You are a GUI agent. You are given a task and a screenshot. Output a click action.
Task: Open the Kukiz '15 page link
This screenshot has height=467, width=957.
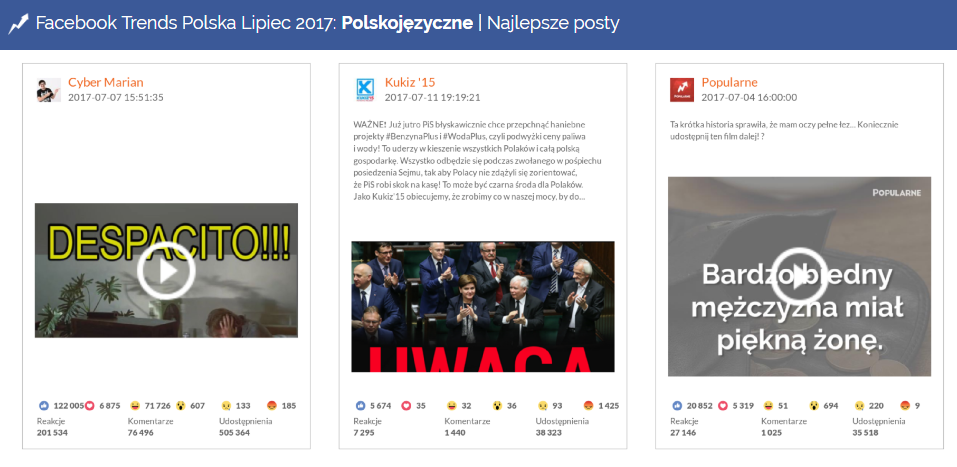click(x=410, y=82)
